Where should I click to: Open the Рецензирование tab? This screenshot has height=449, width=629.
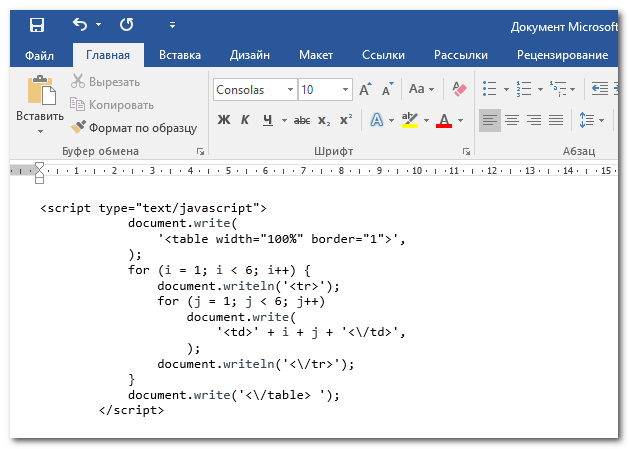coord(562,55)
